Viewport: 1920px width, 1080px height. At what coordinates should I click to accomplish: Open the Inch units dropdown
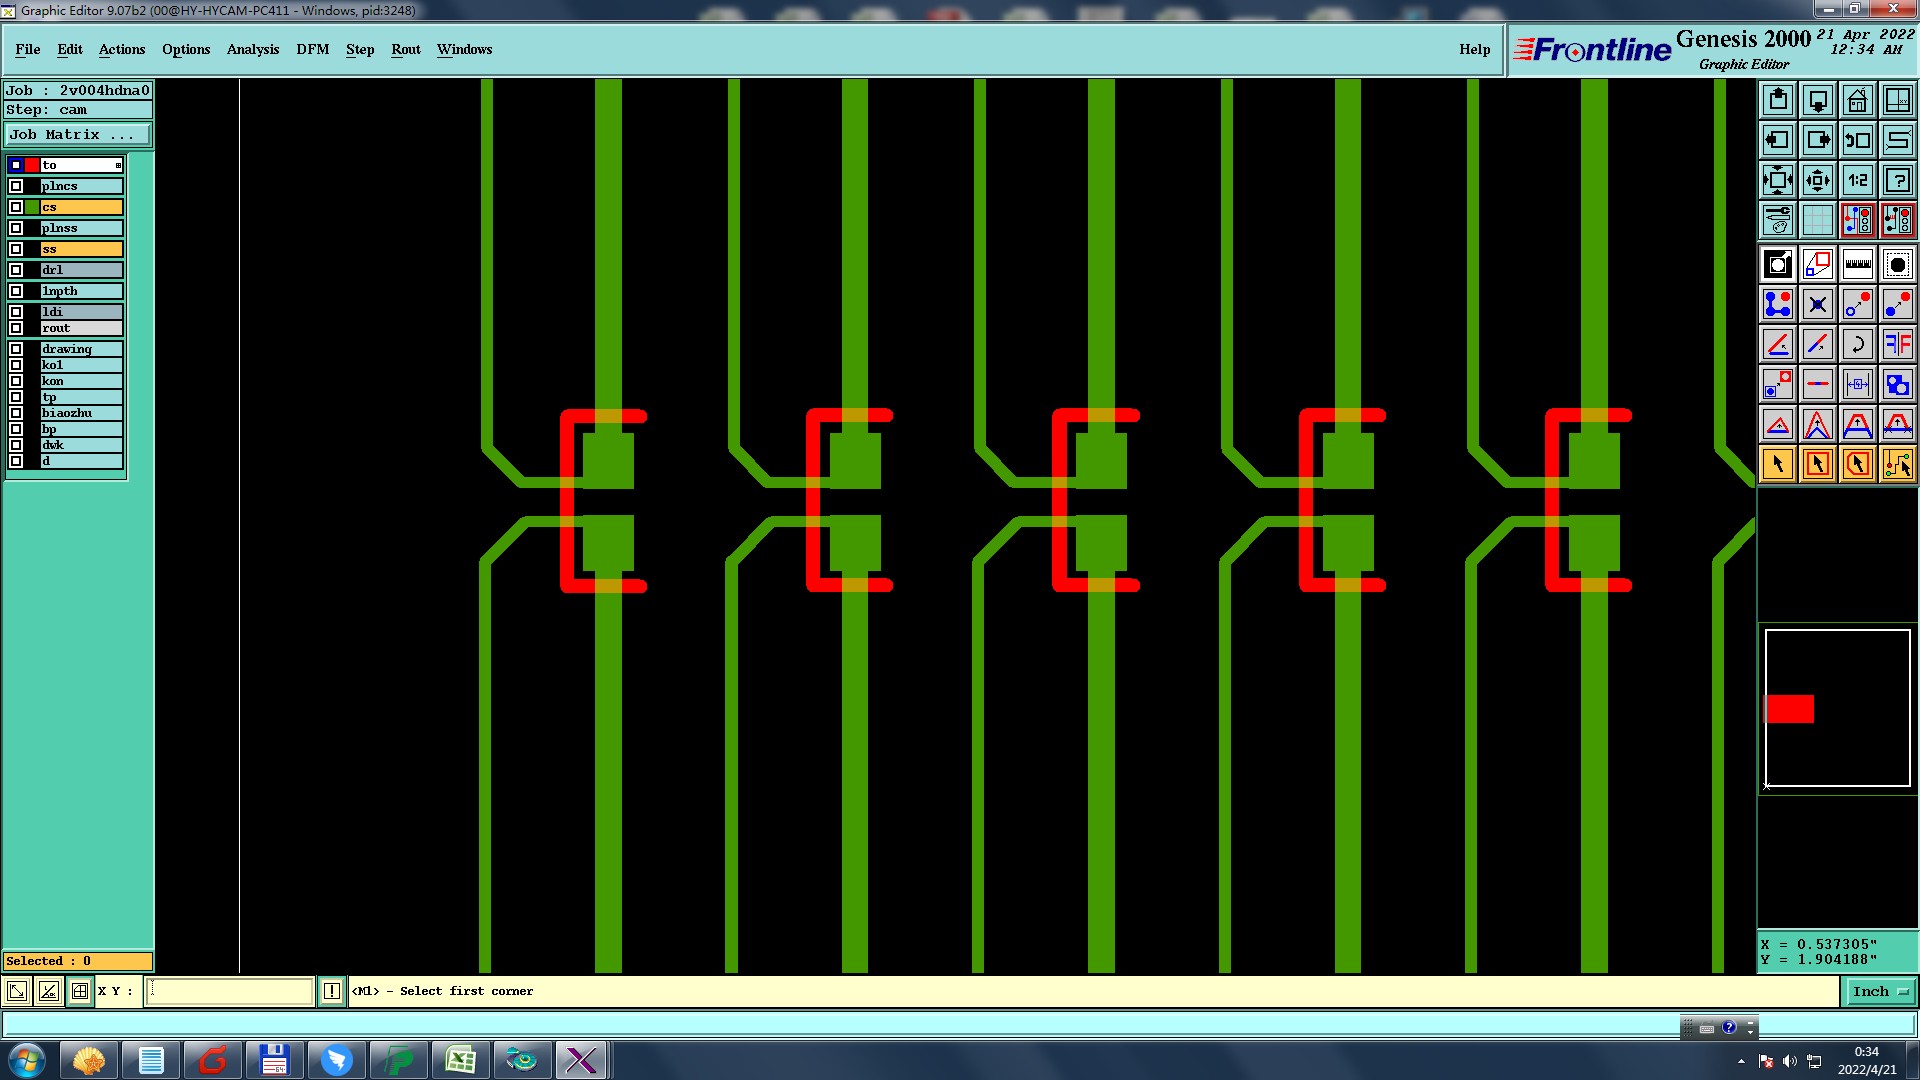click(x=1880, y=991)
